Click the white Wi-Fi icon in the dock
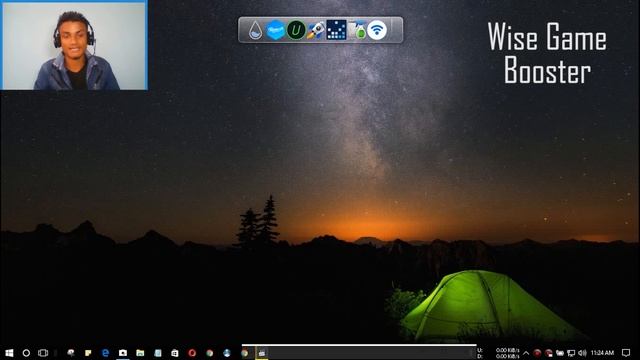The height and width of the screenshot is (360, 640). (377, 30)
